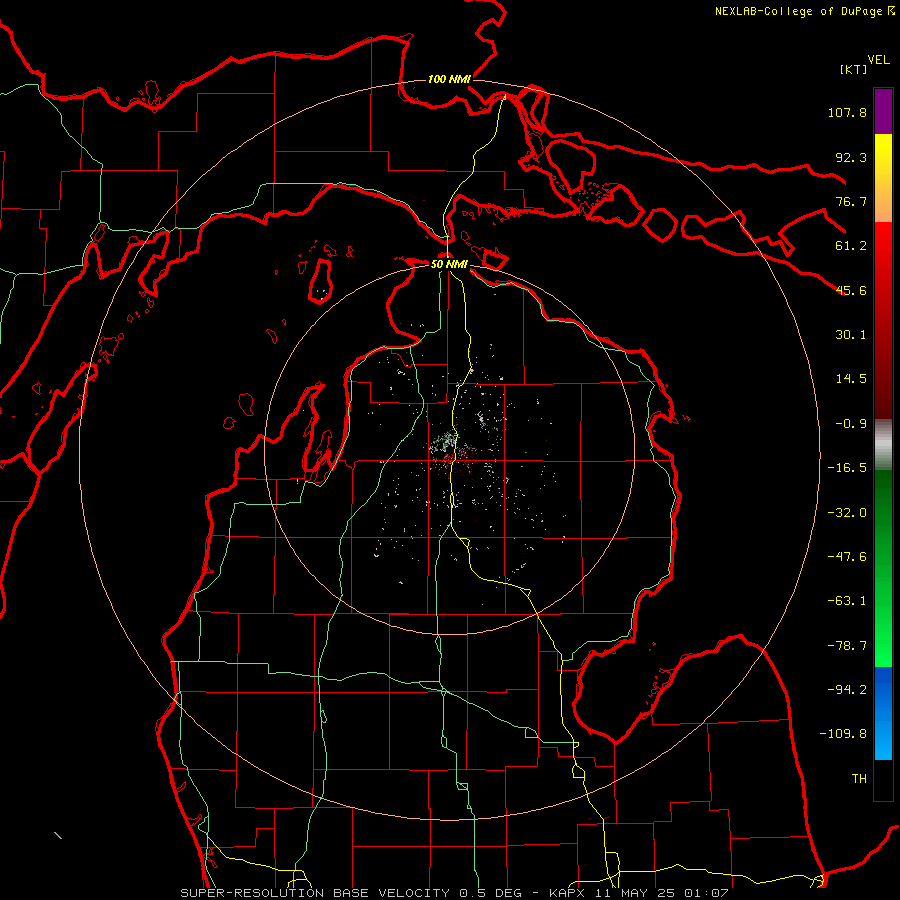Click the 14.5 velocity scale value
This screenshot has height=900, width=900.
click(851, 379)
